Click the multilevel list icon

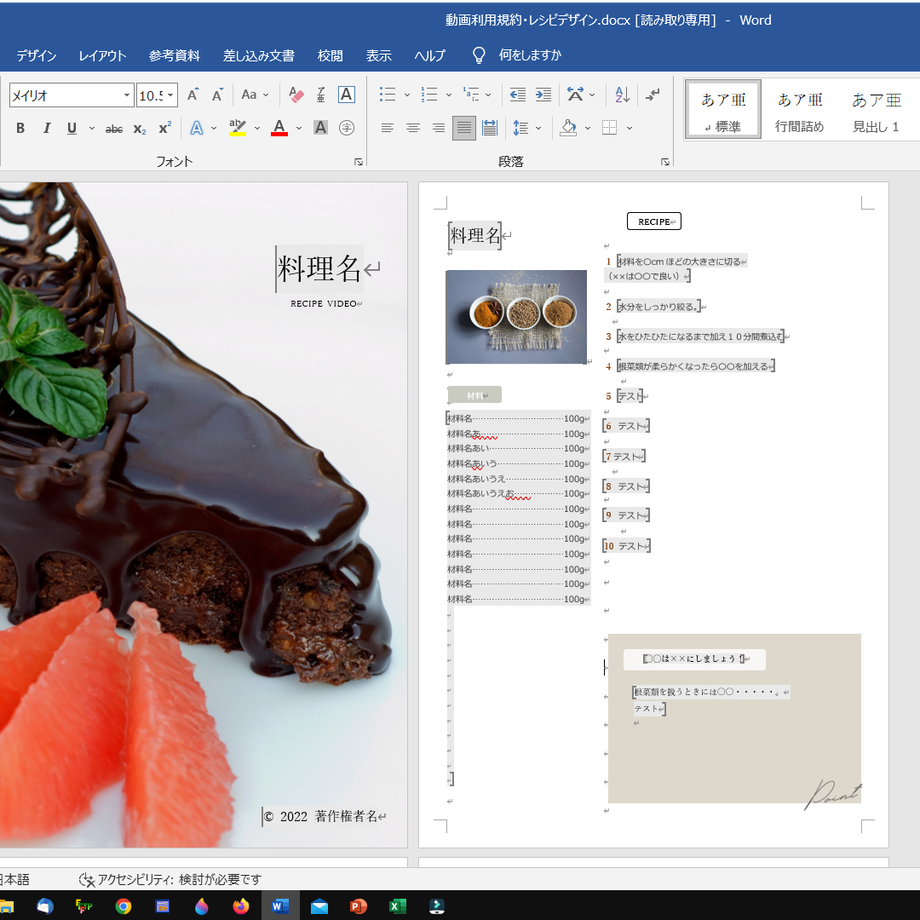tap(471, 94)
